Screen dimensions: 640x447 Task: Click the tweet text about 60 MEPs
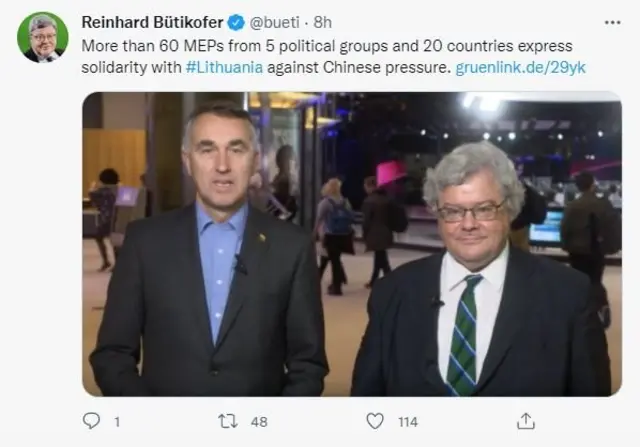(x=327, y=46)
